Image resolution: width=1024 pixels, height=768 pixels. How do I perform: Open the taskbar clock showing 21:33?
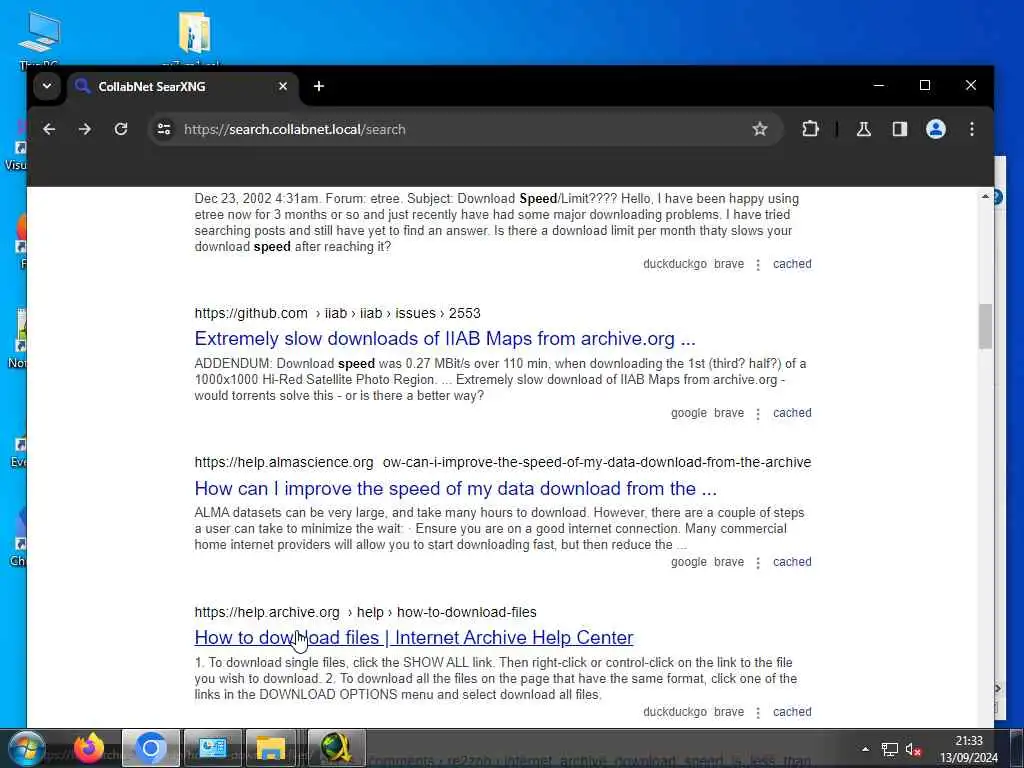[969, 749]
